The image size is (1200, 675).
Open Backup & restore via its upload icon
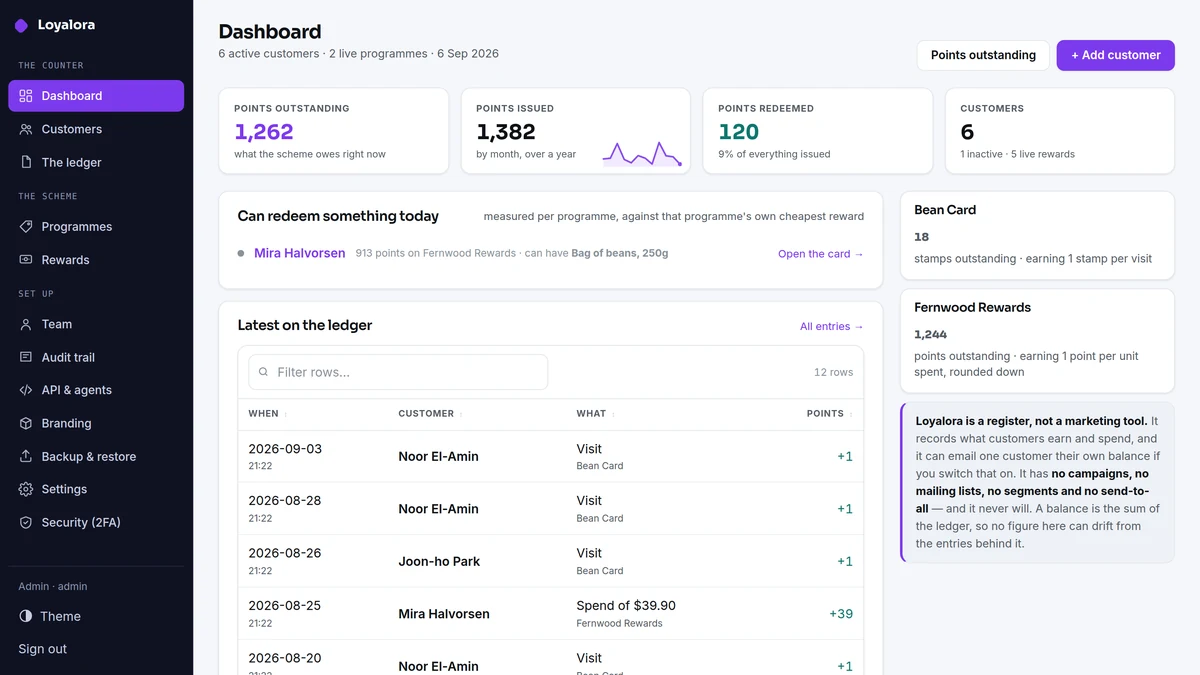[x=26, y=456]
